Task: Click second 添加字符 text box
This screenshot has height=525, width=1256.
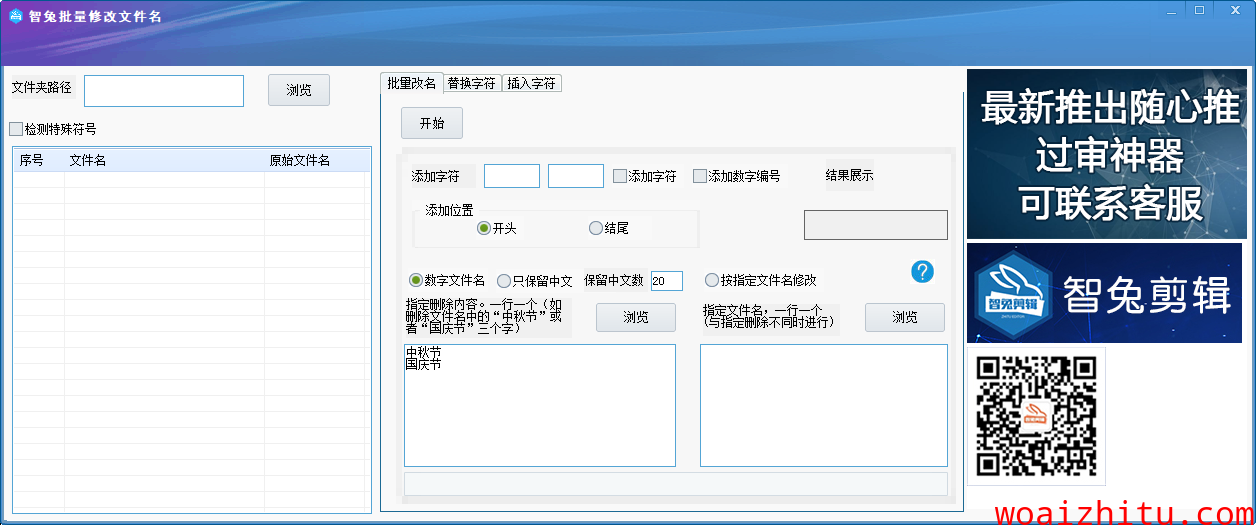Action: coord(576,176)
